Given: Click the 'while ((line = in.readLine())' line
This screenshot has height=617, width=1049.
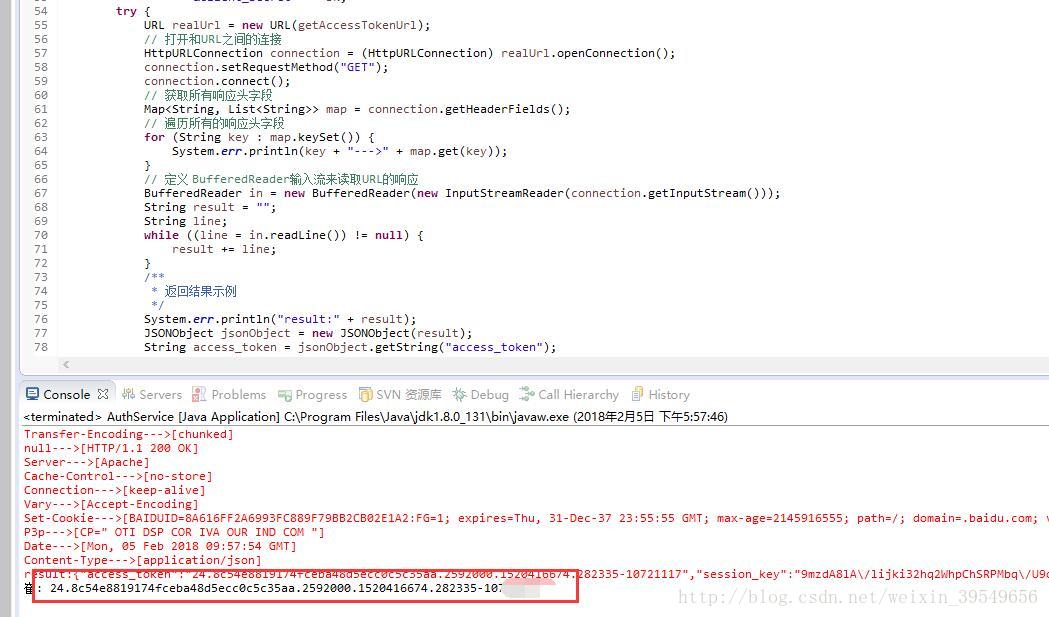Looking at the screenshot, I should [283, 236].
